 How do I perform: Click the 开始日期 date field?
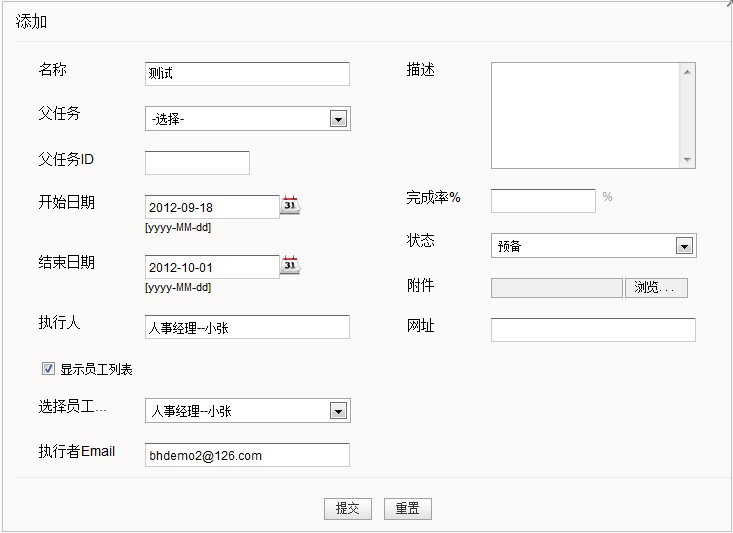(212, 207)
